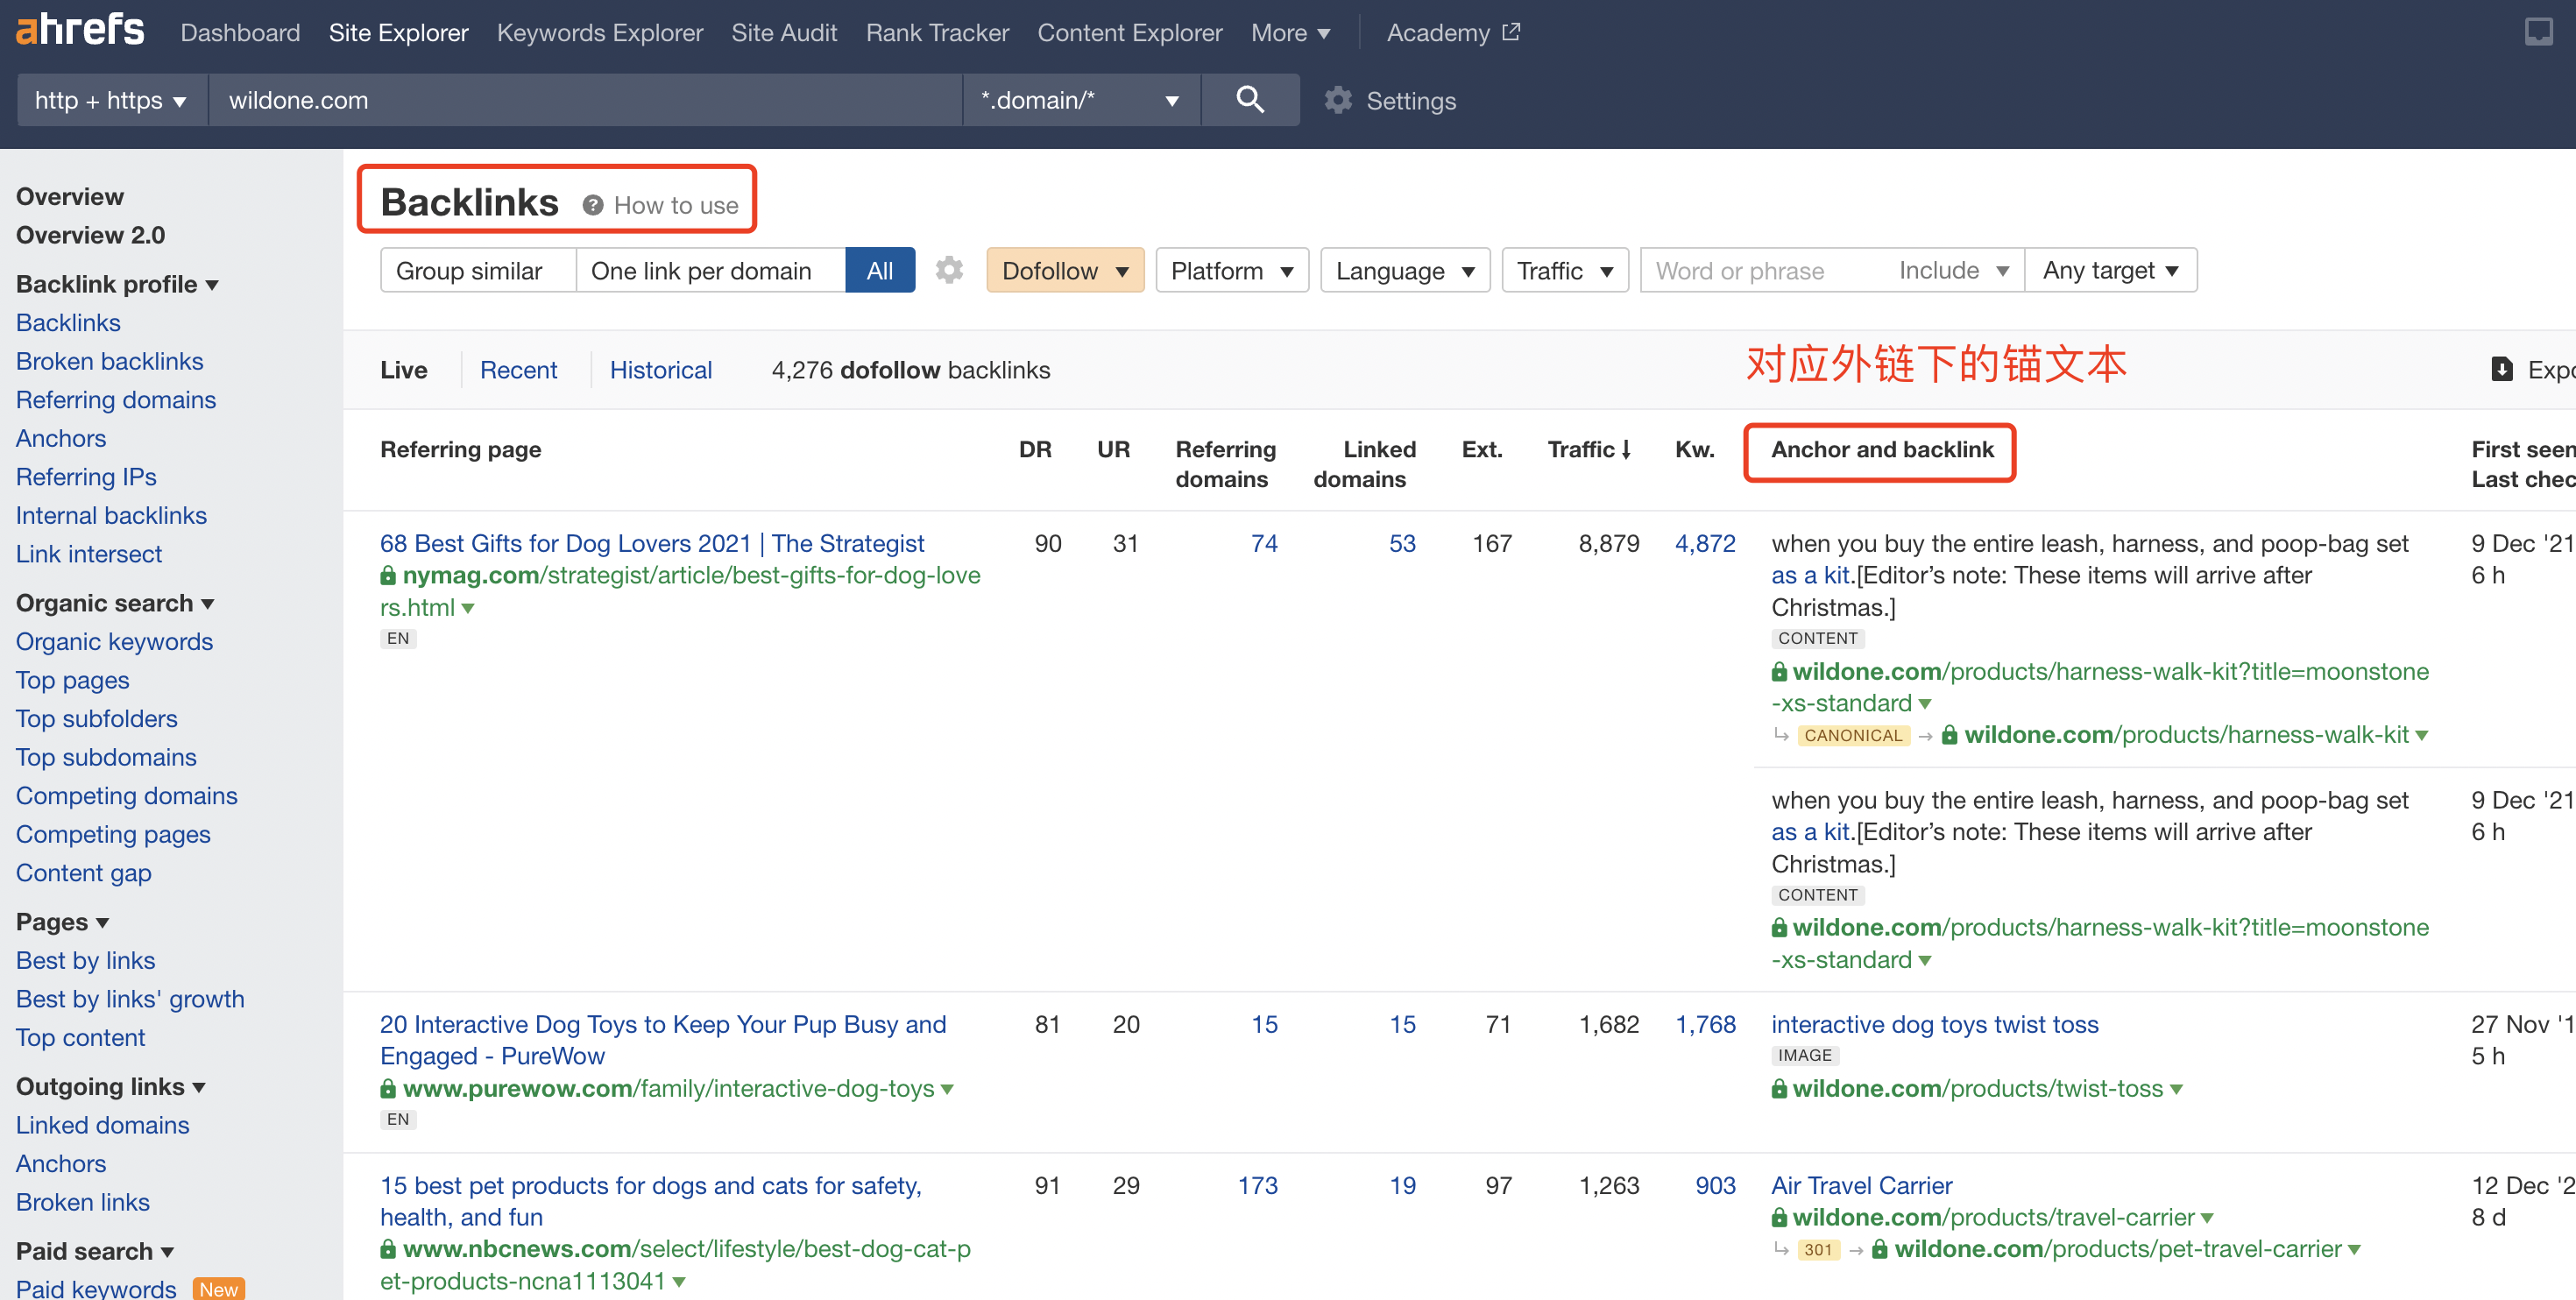Click the Academy external link icon

(1512, 32)
